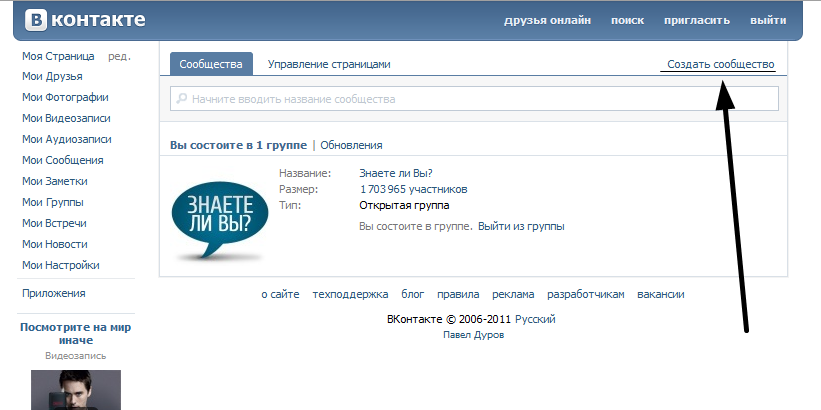Open о сайте footer link
Viewport: 821px width, 410px height.
(280, 294)
